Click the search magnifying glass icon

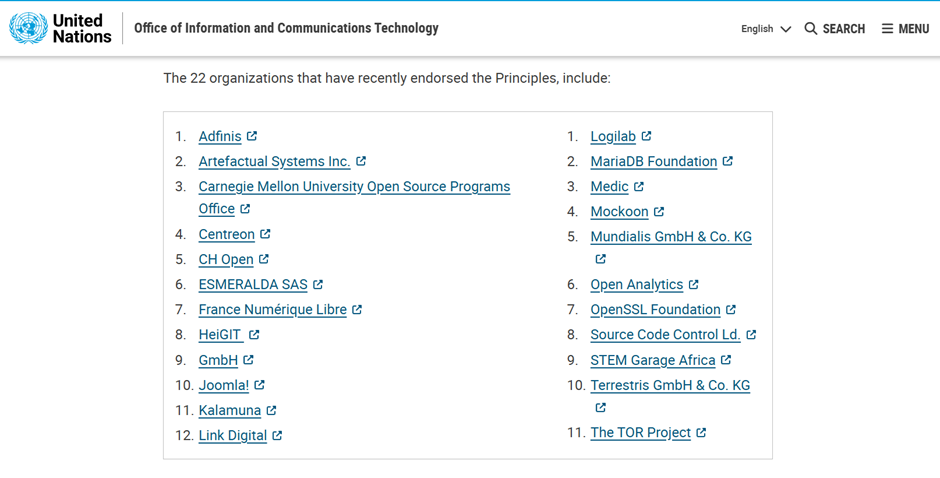tap(811, 28)
